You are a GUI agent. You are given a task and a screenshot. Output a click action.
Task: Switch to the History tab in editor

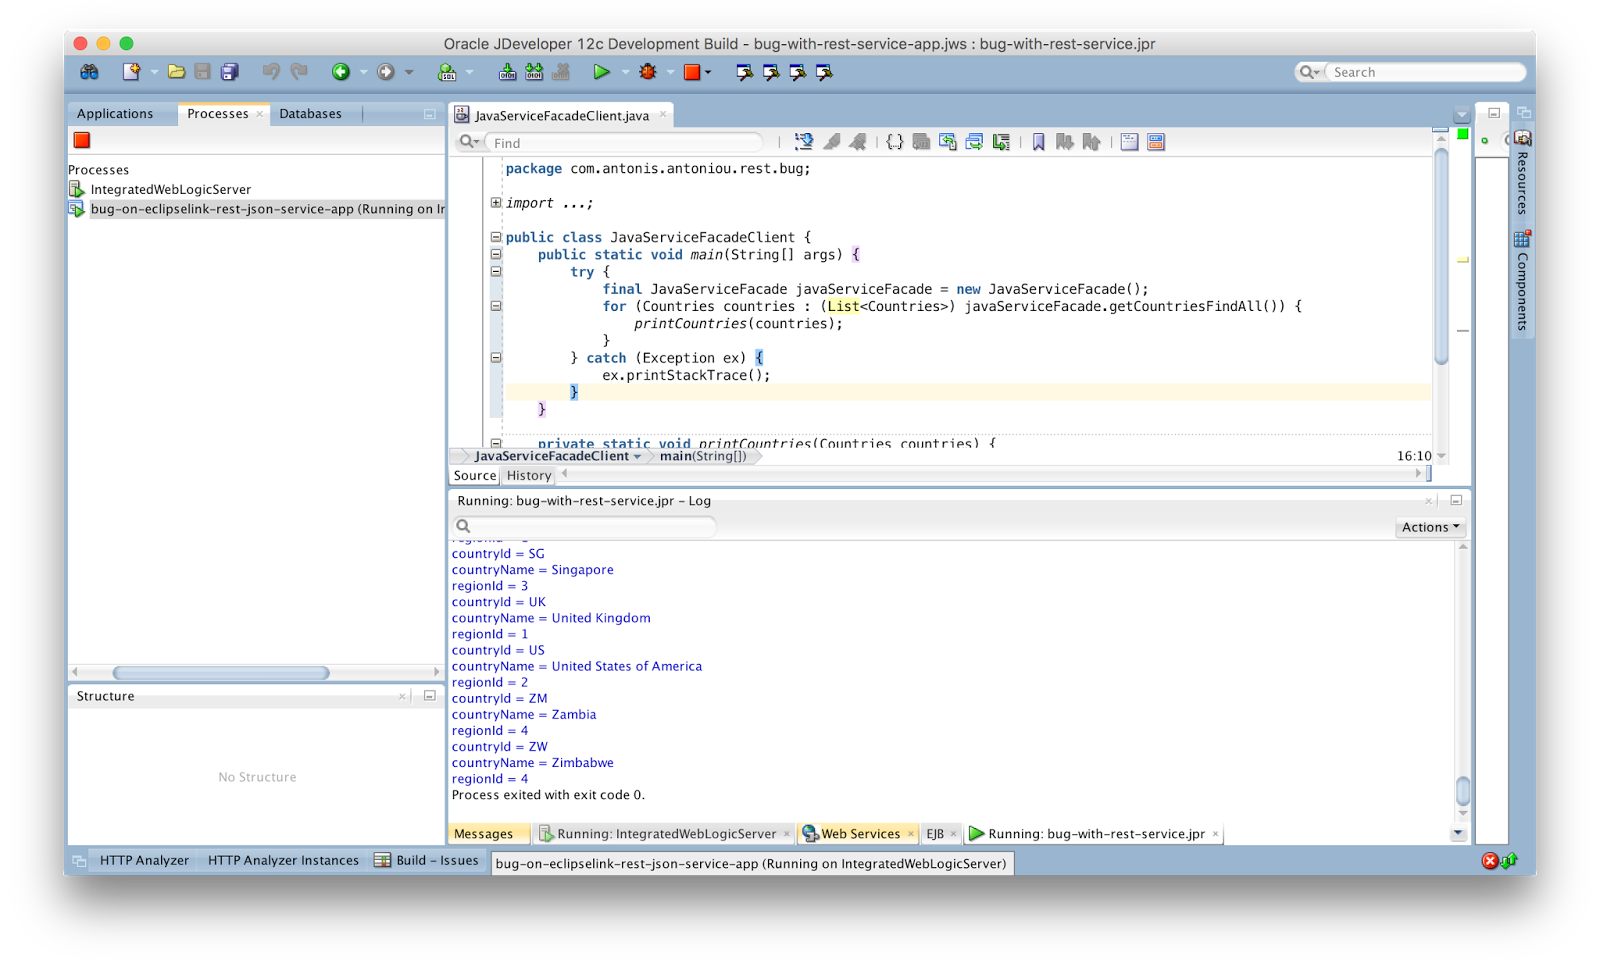(x=528, y=476)
